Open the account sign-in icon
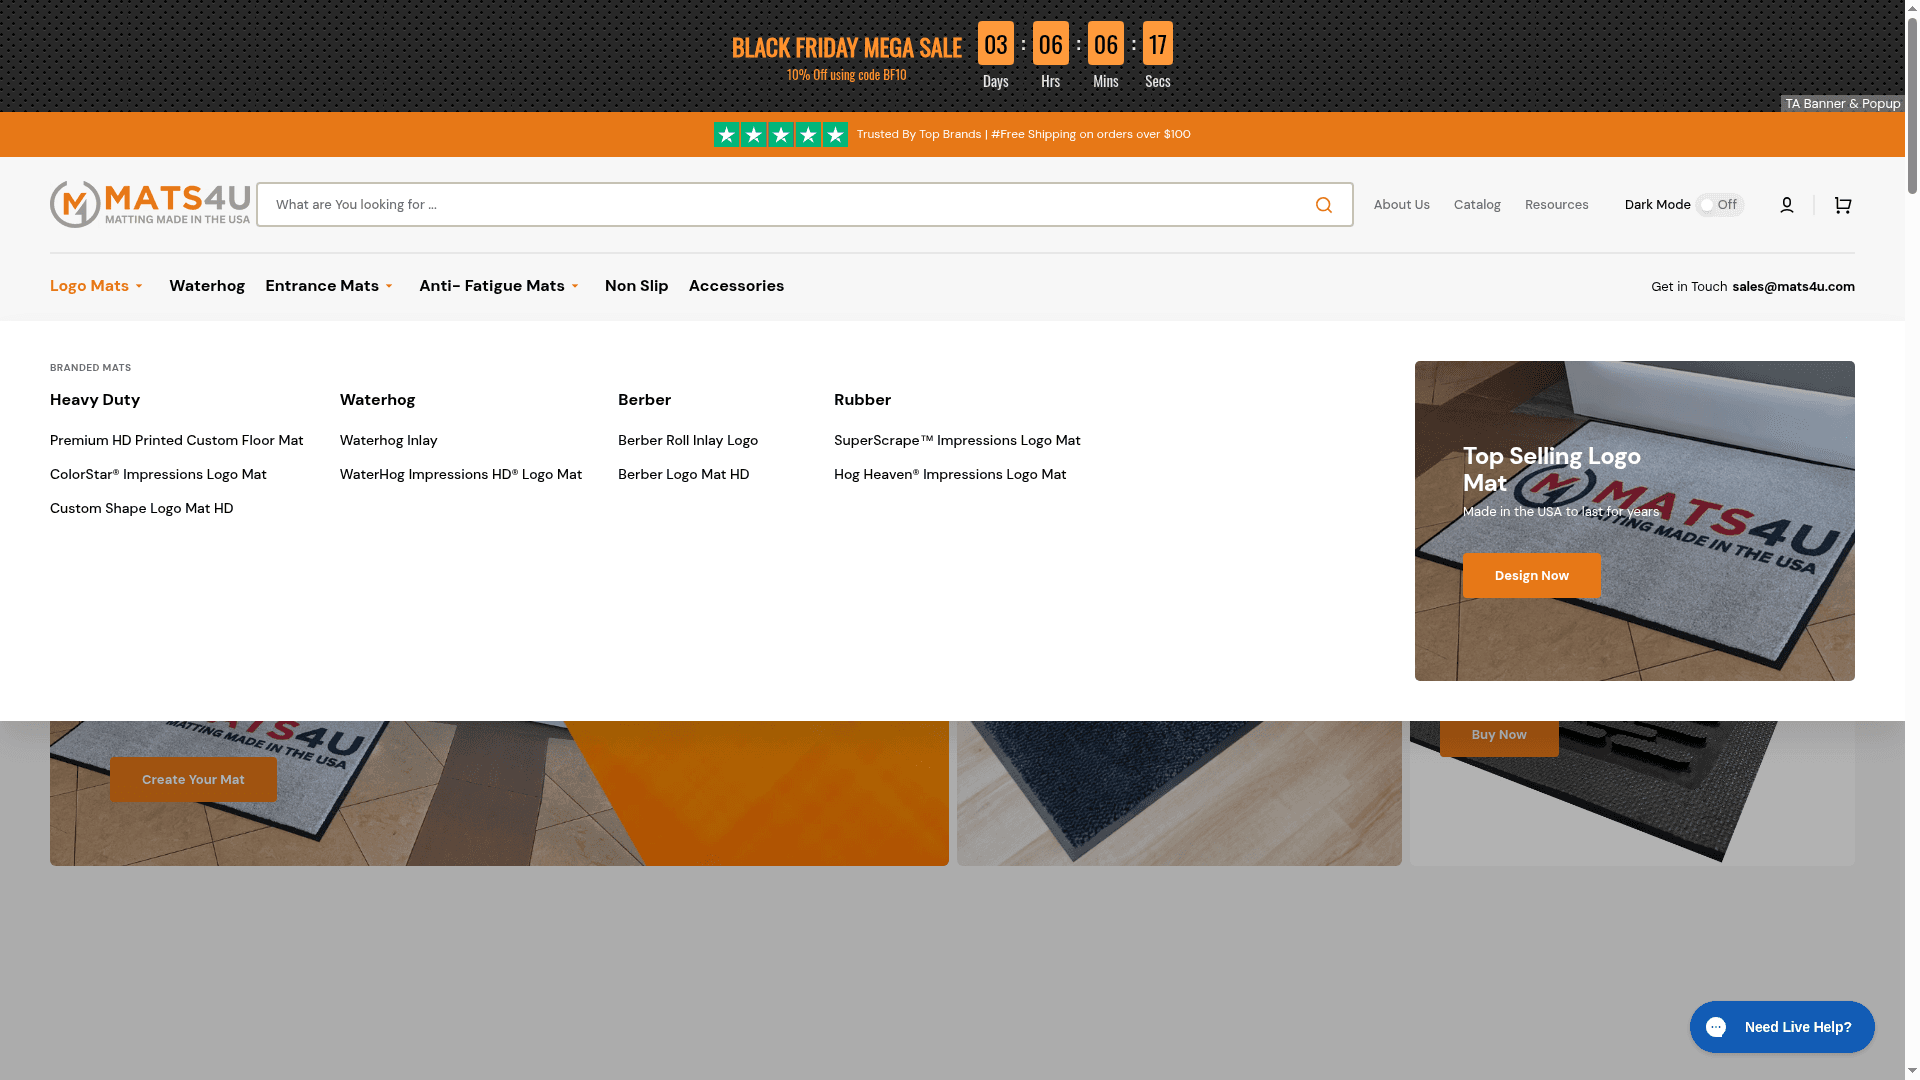 point(1786,204)
